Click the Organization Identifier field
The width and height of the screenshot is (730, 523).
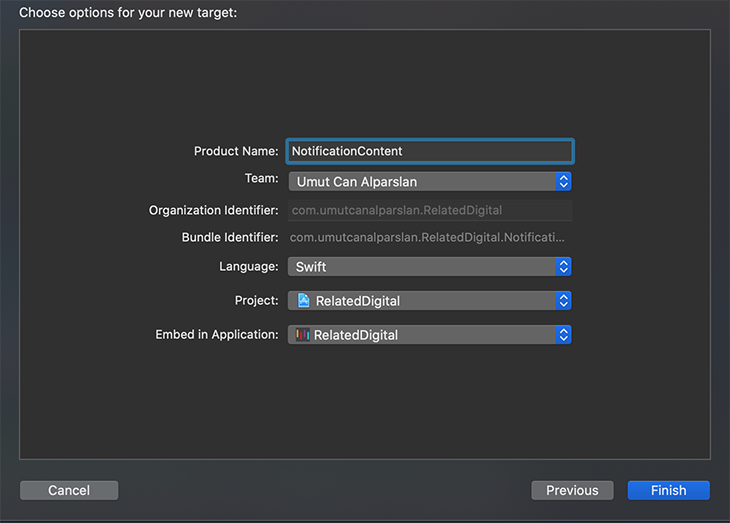(430, 210)
